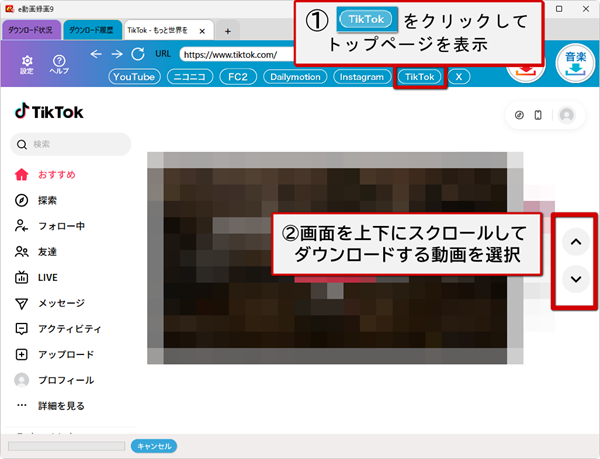Screen dimensions: 600x459
Task: Open a new tab with plus button
Action: (227, 31)
